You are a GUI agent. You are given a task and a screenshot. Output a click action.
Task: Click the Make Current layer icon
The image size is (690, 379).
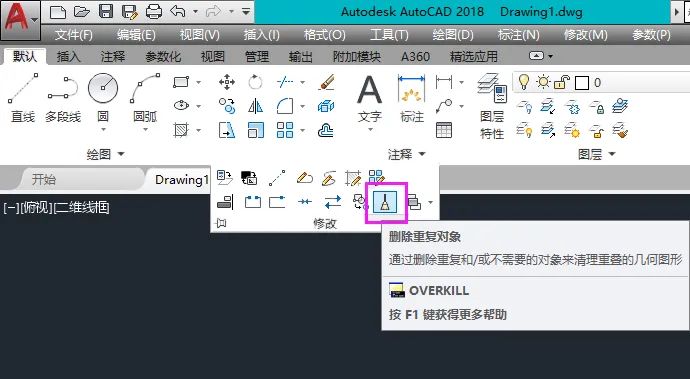click(620, 106)
